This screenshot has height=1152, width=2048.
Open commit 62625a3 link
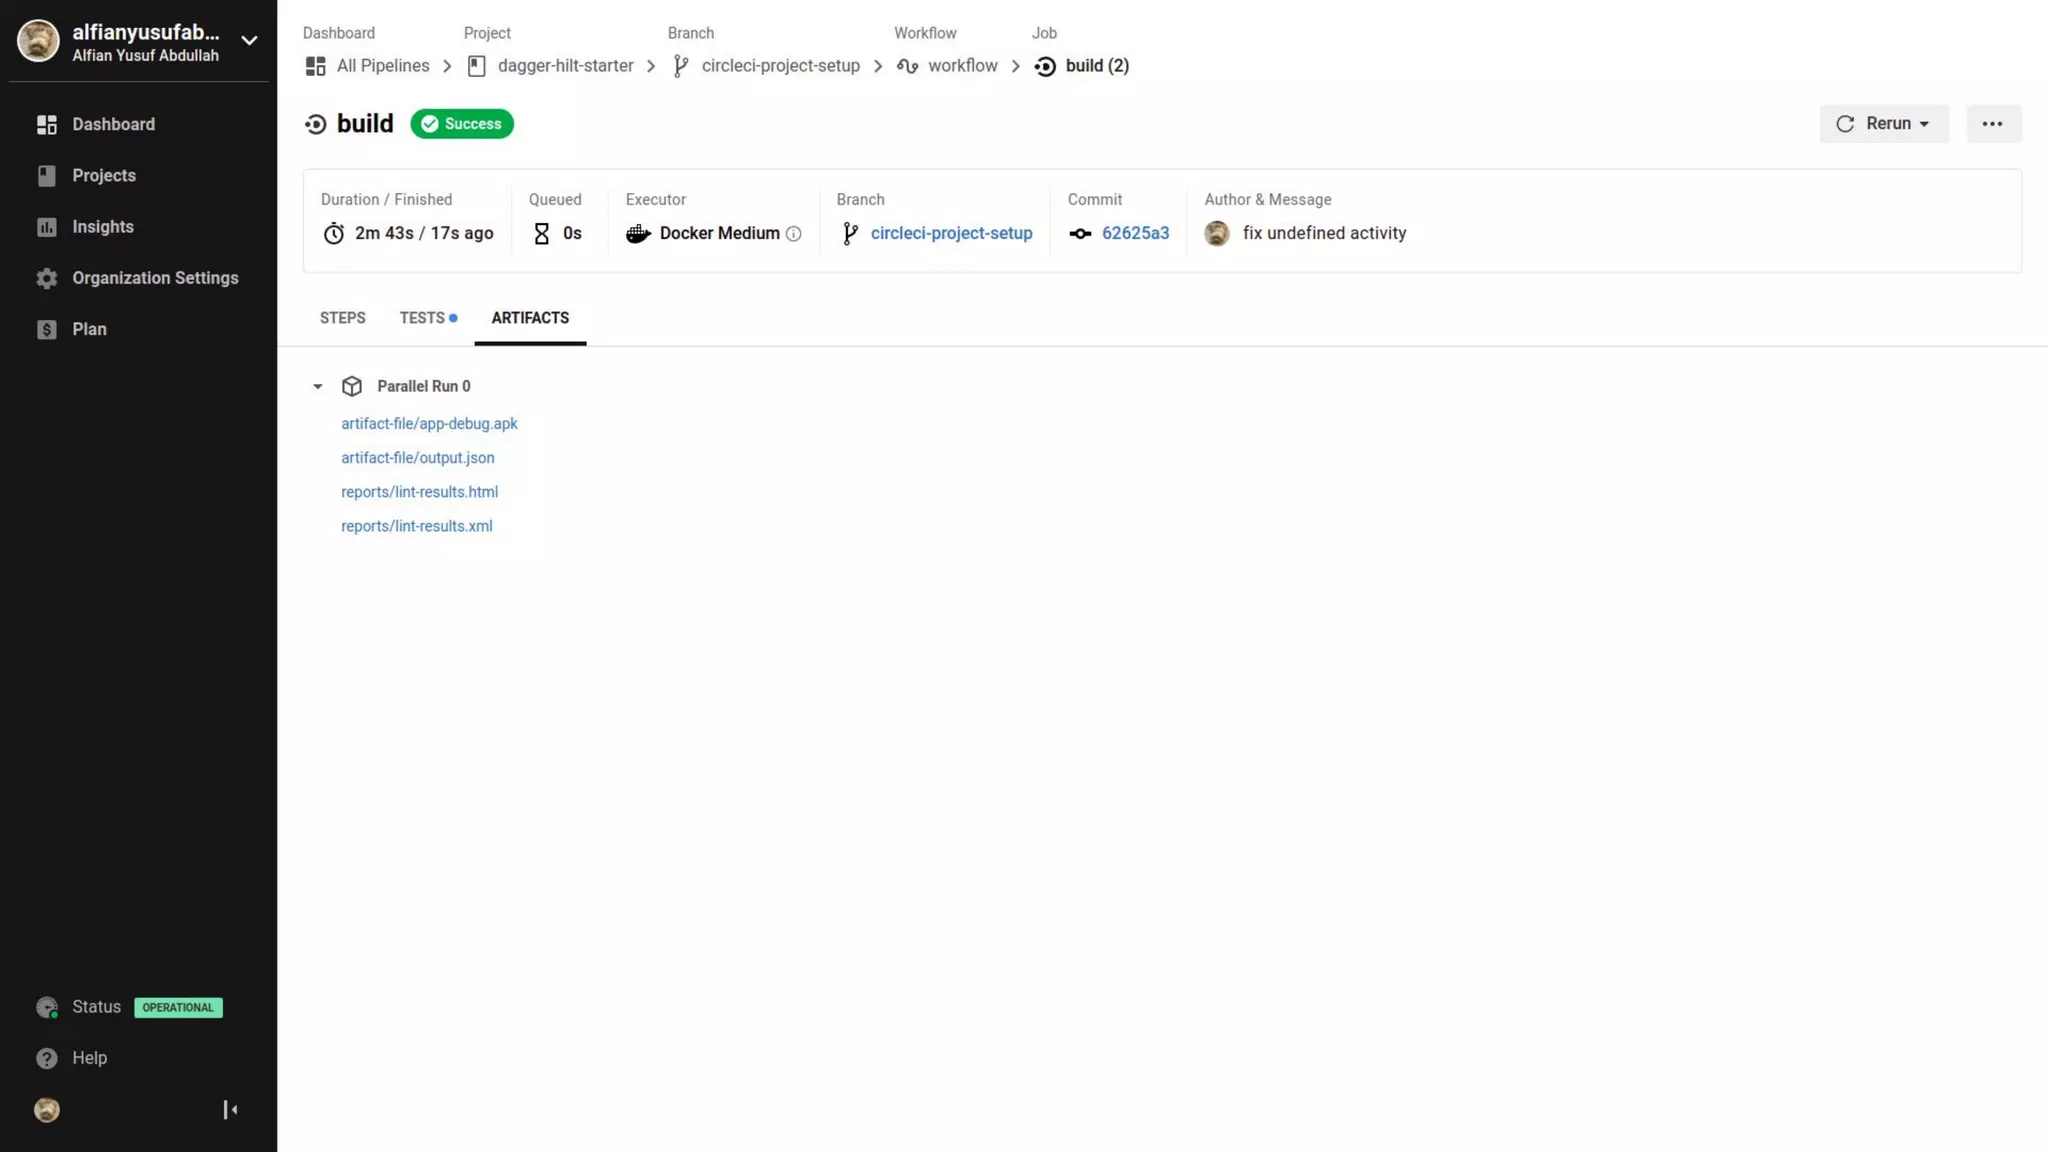coord(1135,233)
